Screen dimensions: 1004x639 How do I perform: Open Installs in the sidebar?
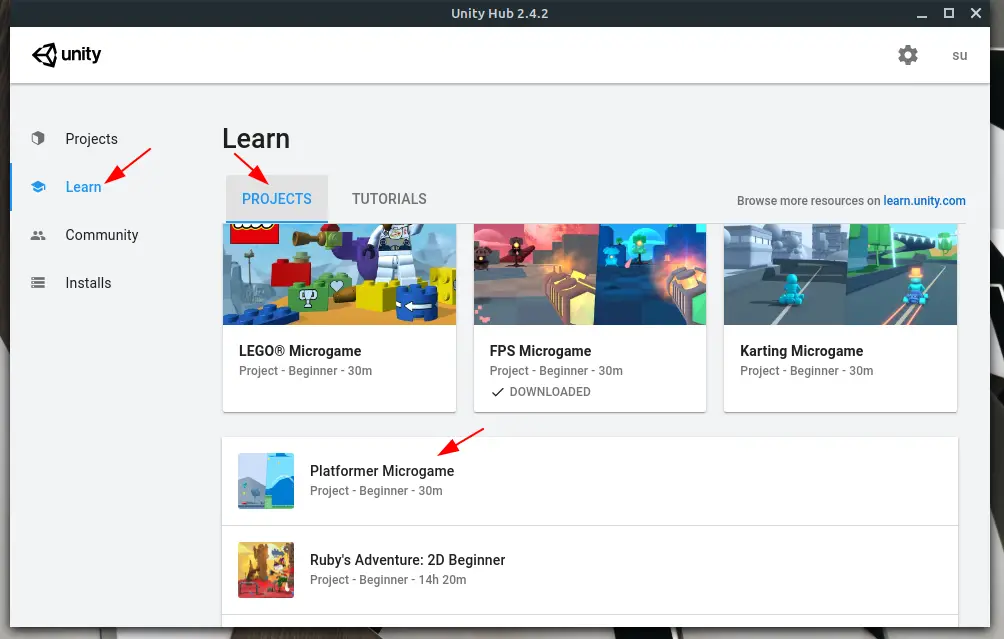coord(88,283)
